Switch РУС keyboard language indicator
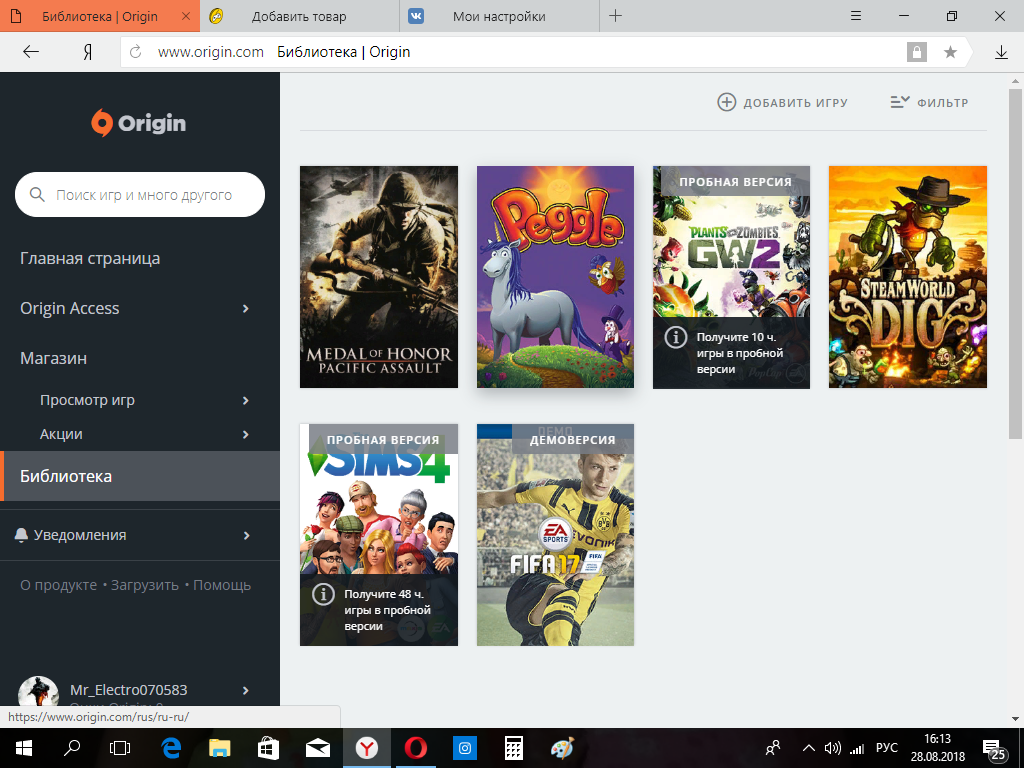 (x=886, y=748)
